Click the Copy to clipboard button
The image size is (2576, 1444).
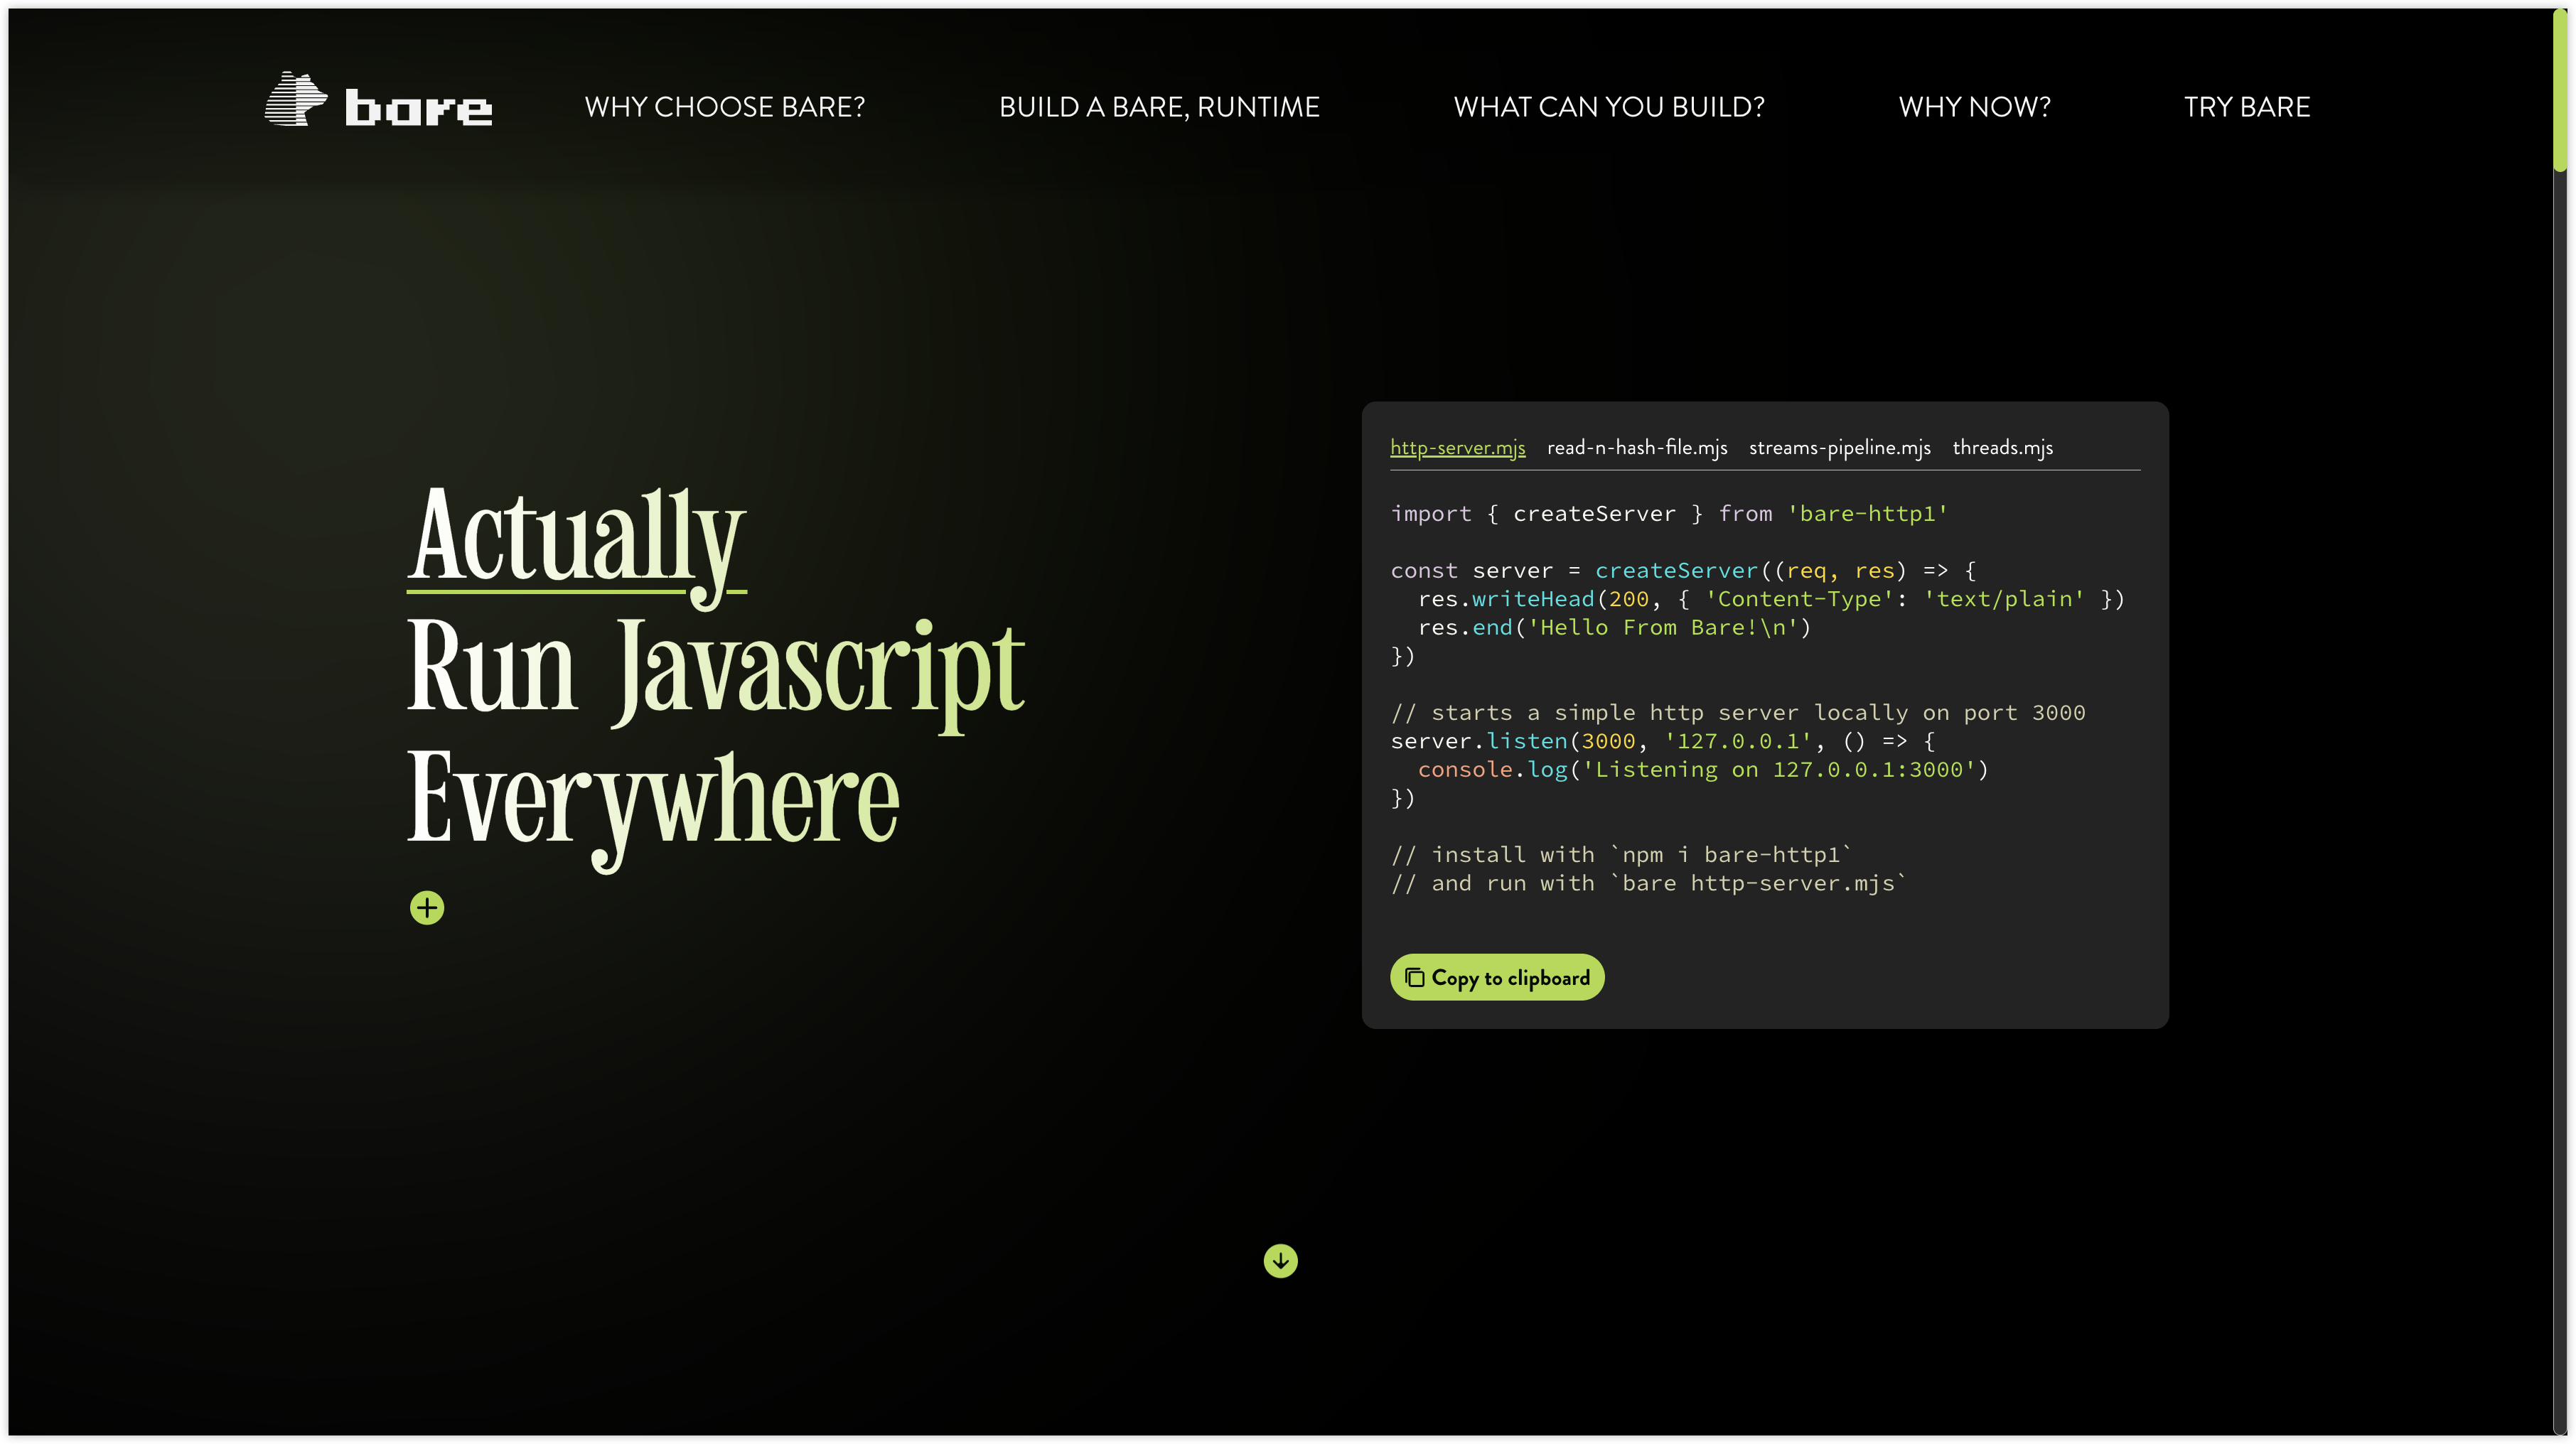coord(1497,977)
